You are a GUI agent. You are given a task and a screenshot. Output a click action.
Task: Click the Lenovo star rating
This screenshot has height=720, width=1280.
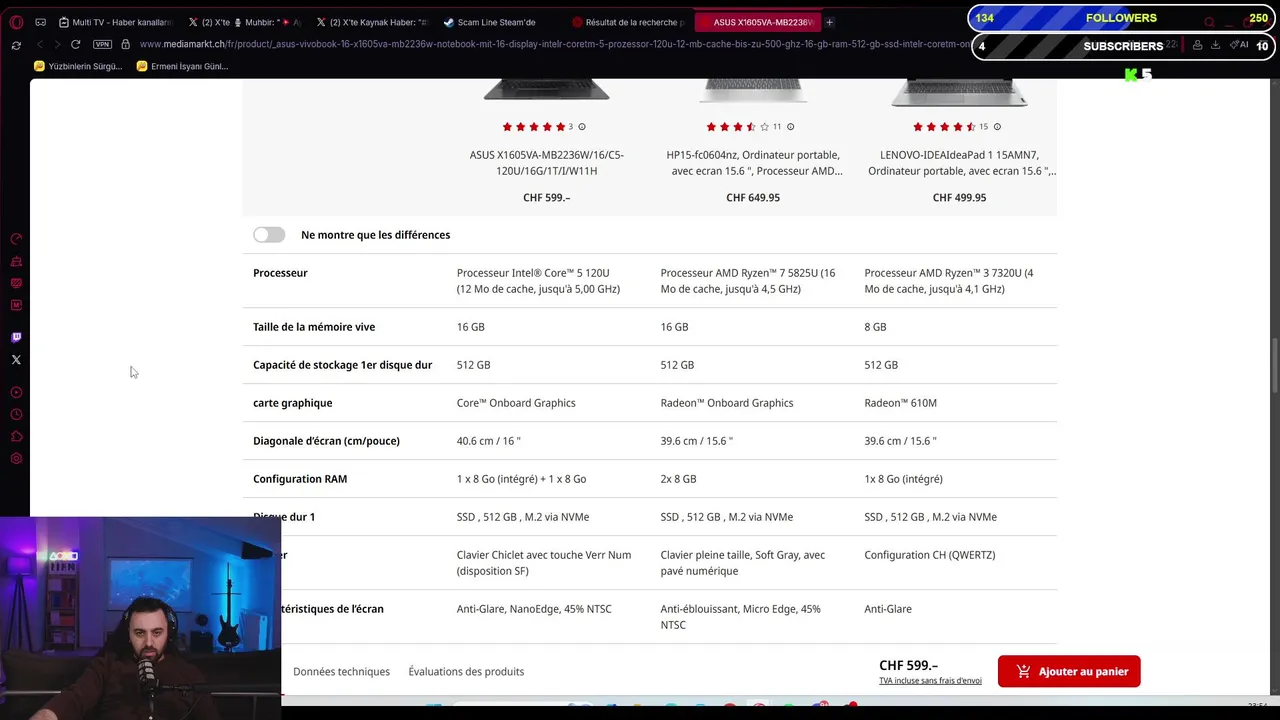click(x=944, y=127)
